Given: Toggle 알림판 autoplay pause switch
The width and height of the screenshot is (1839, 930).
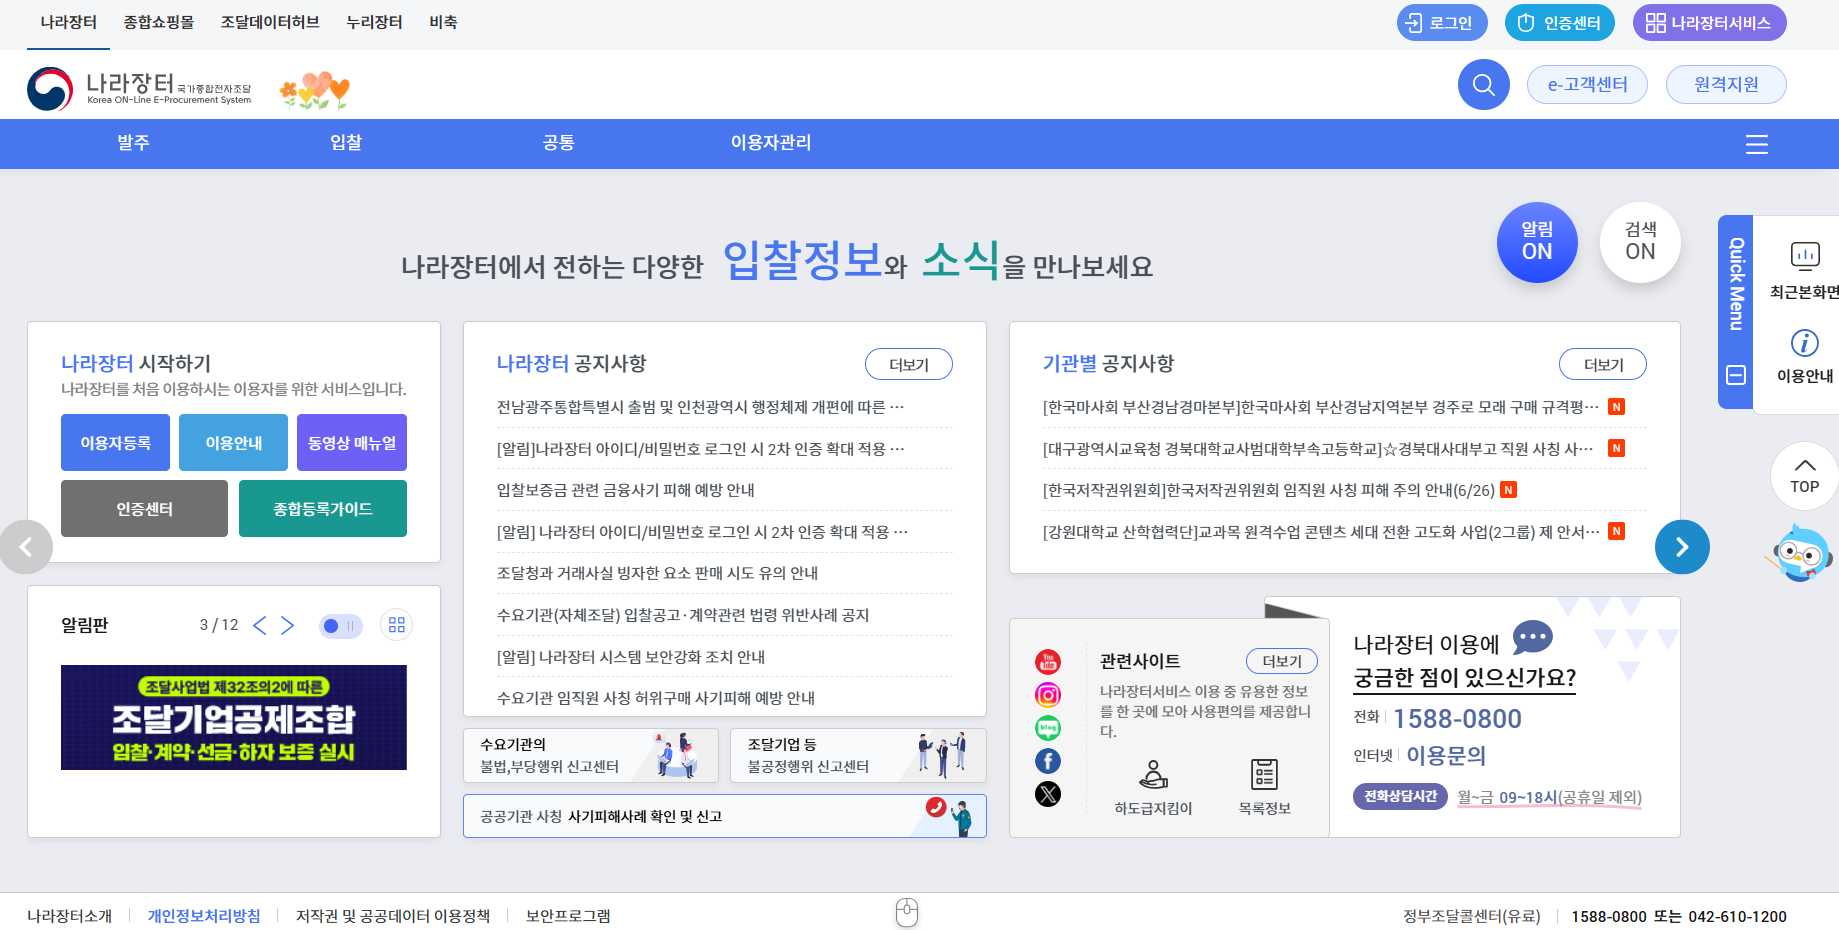Looking at the screenshot, I should (x=341, y=626).
